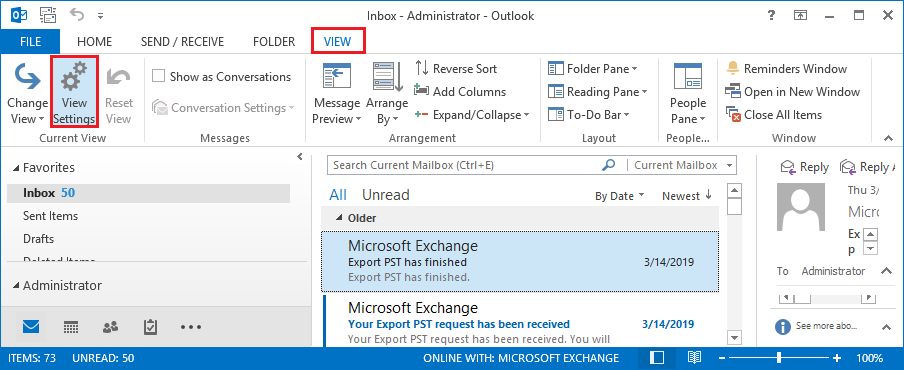Switch to the FOLDER tab
Viewport: 904px width, 370px height.
[274, 41]
